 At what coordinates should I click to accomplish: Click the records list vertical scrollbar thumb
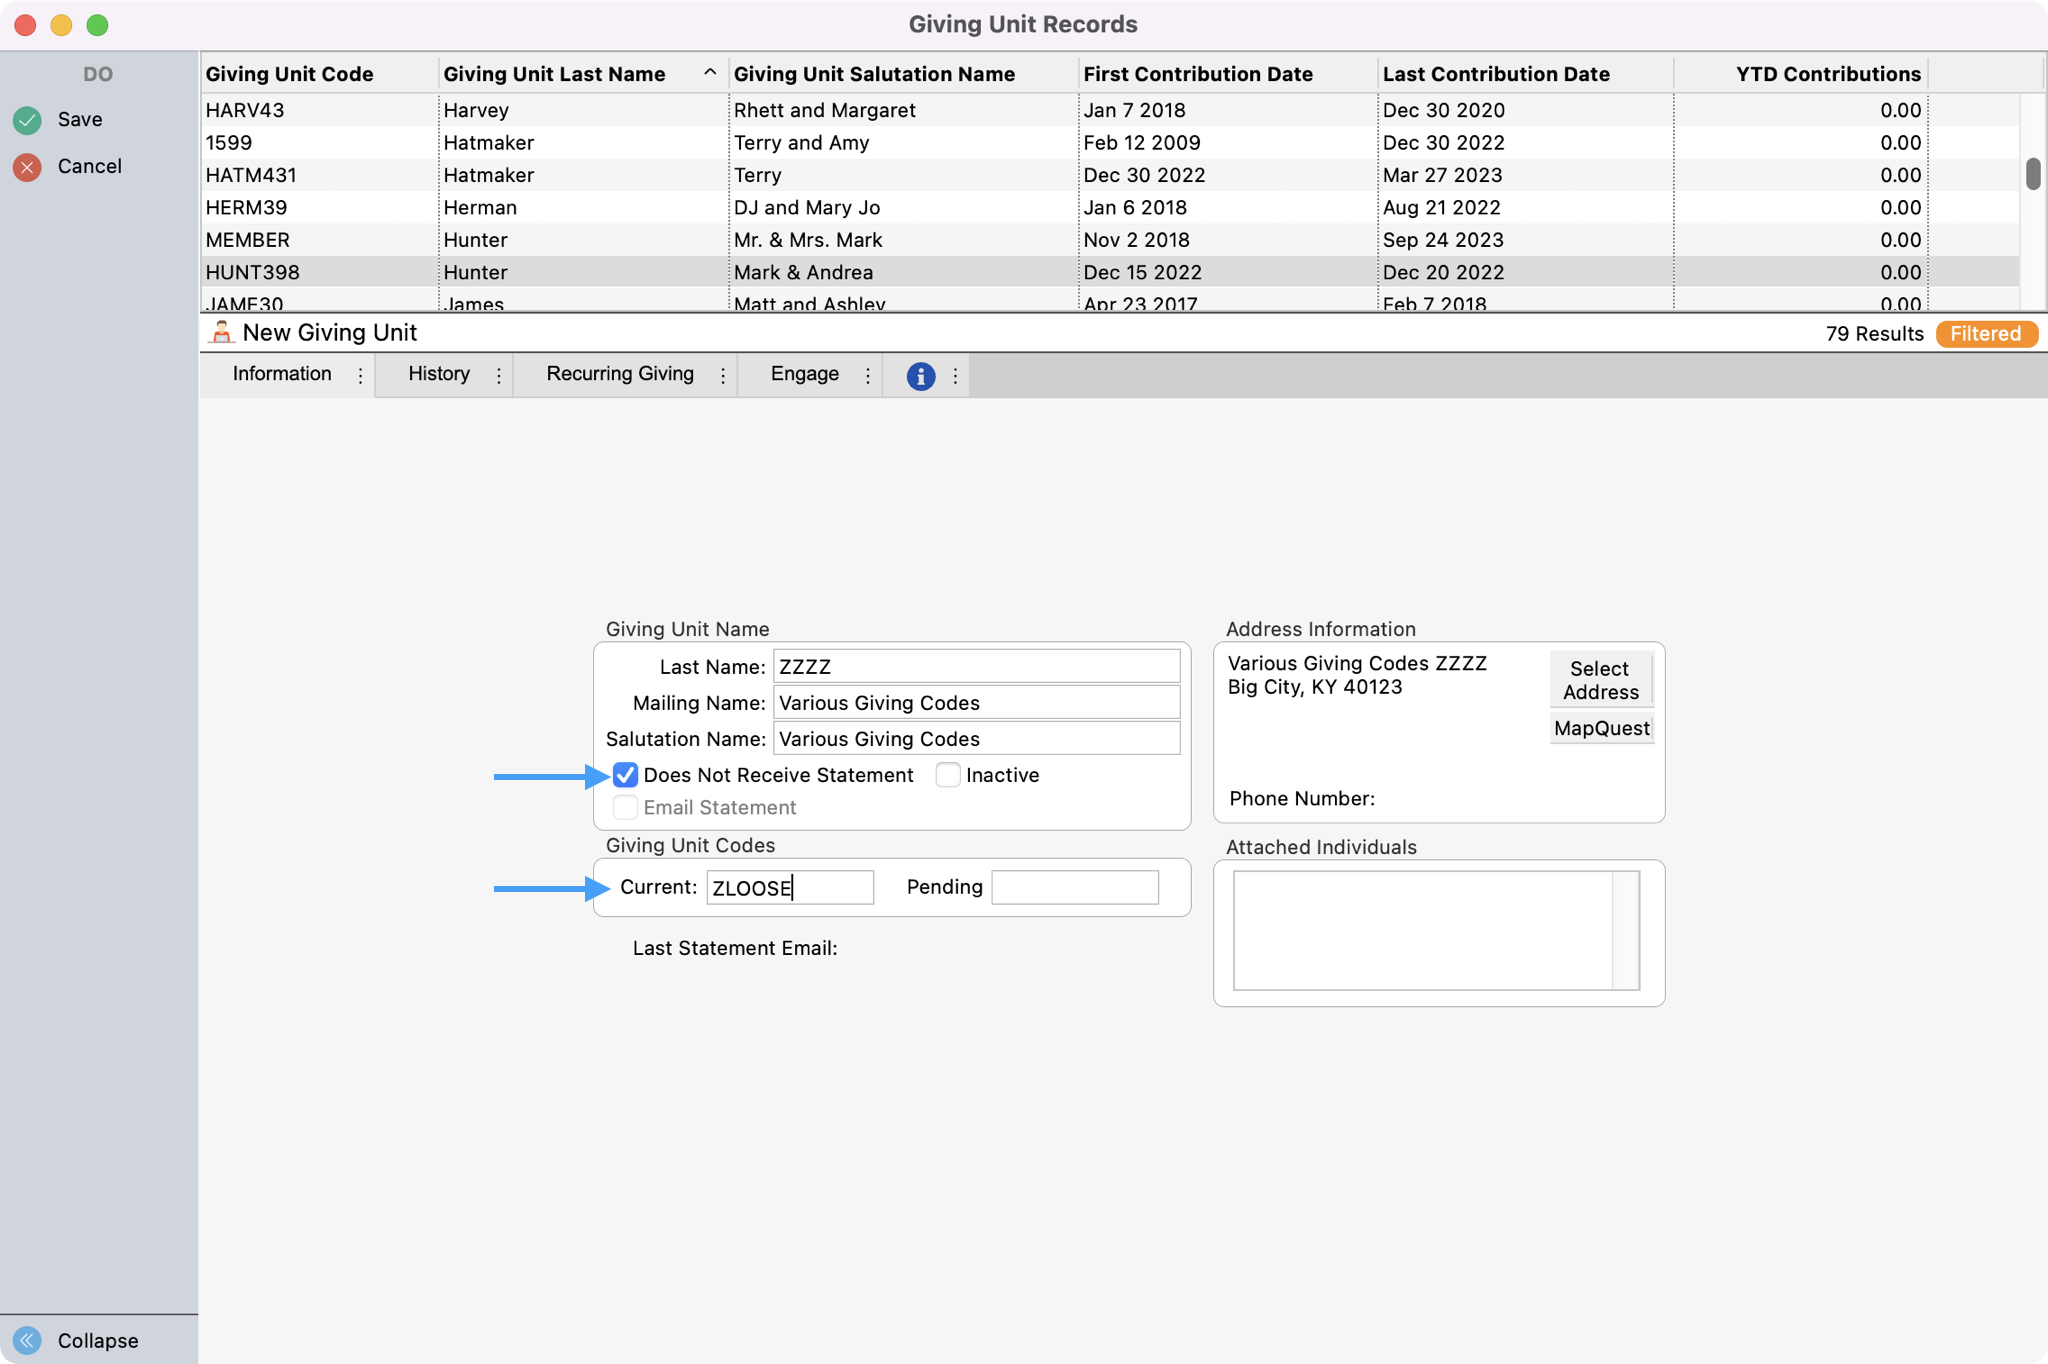pos(2032,173)
